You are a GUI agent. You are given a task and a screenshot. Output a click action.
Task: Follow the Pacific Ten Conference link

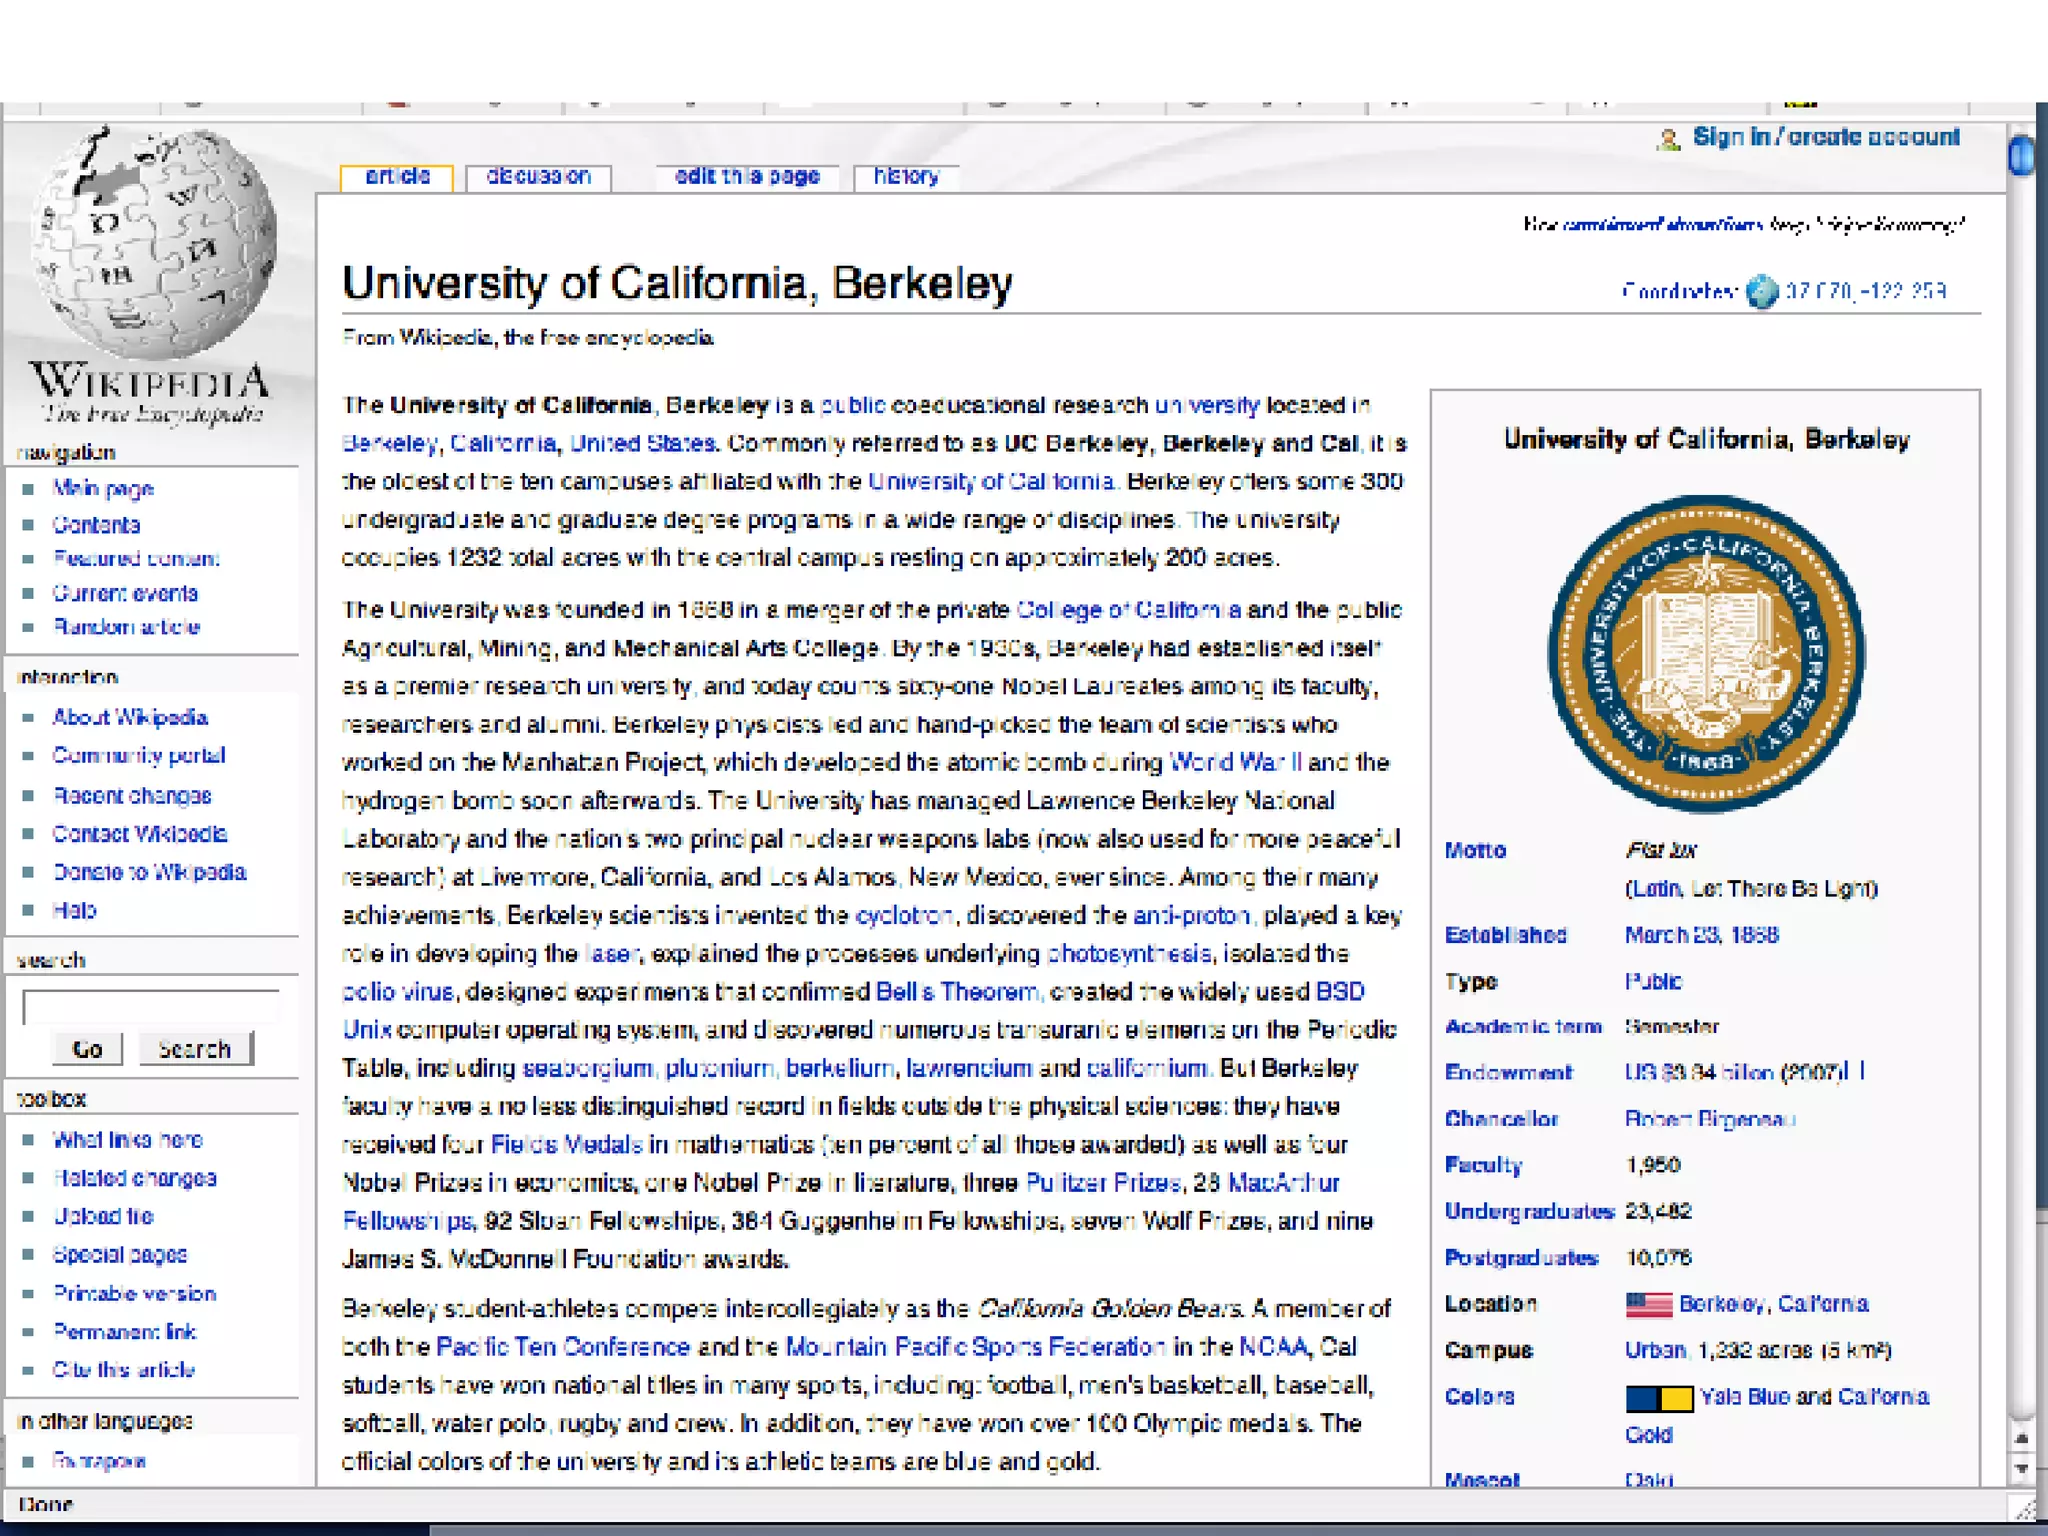pos(563,1348)
